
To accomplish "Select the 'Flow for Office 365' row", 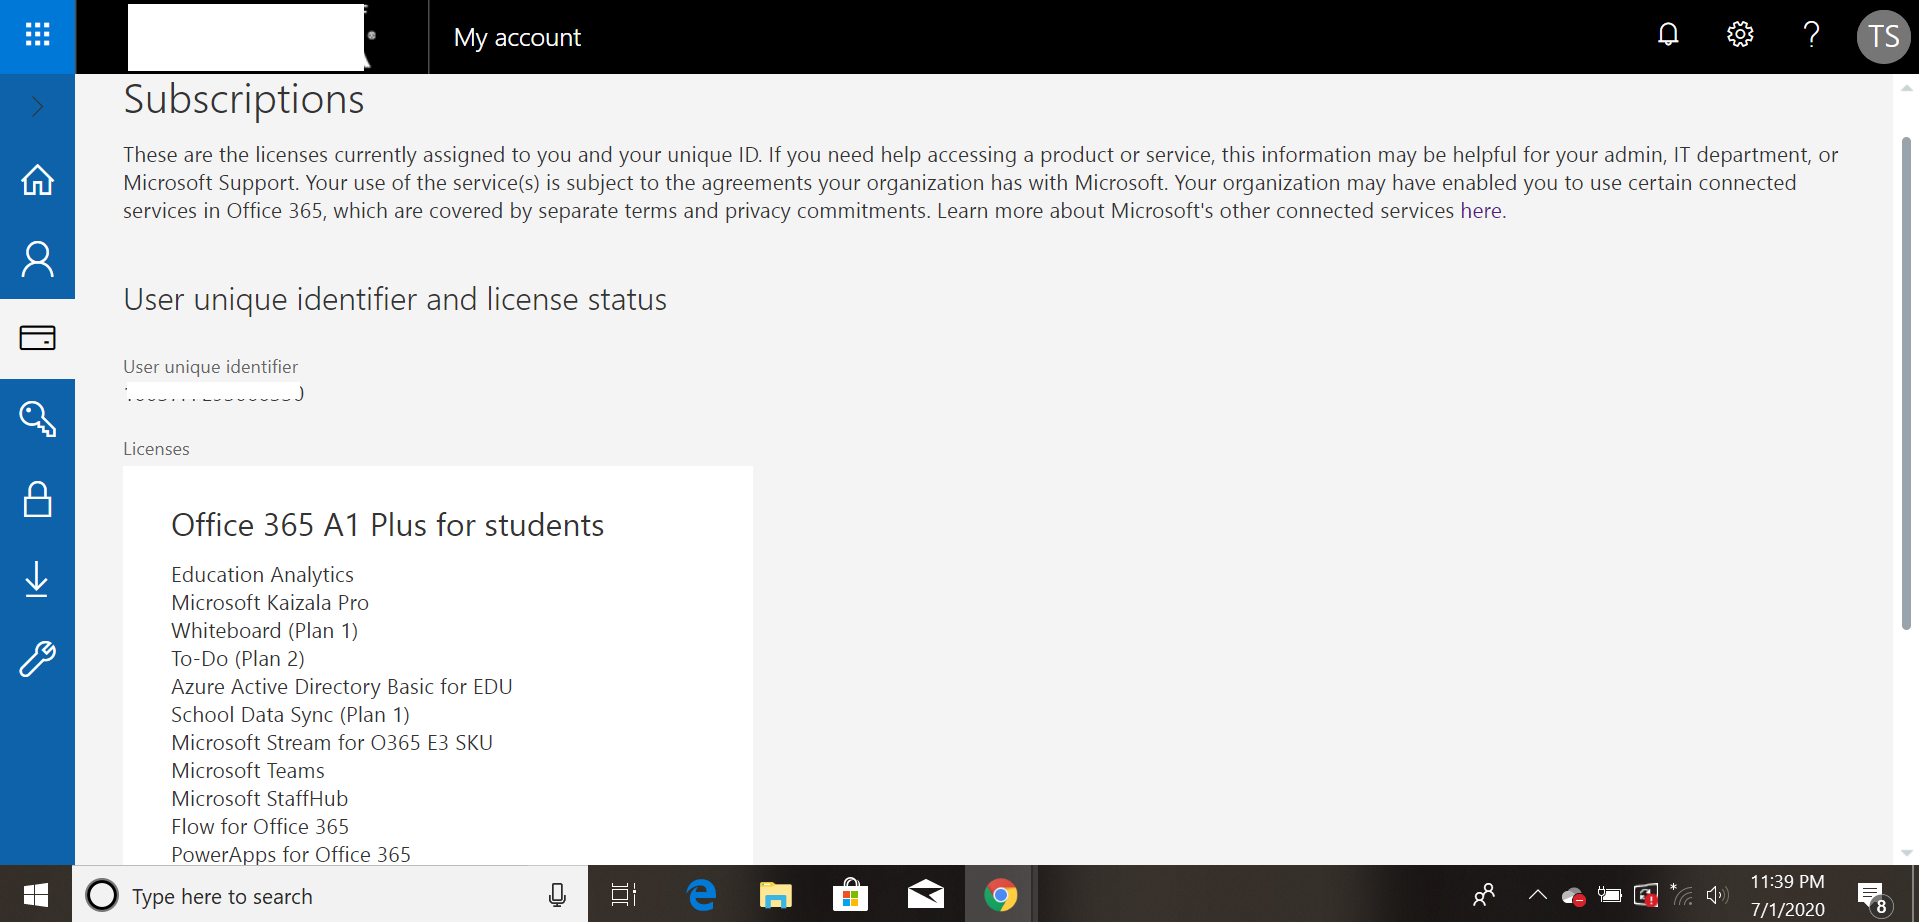I will (x=260, y=827).
